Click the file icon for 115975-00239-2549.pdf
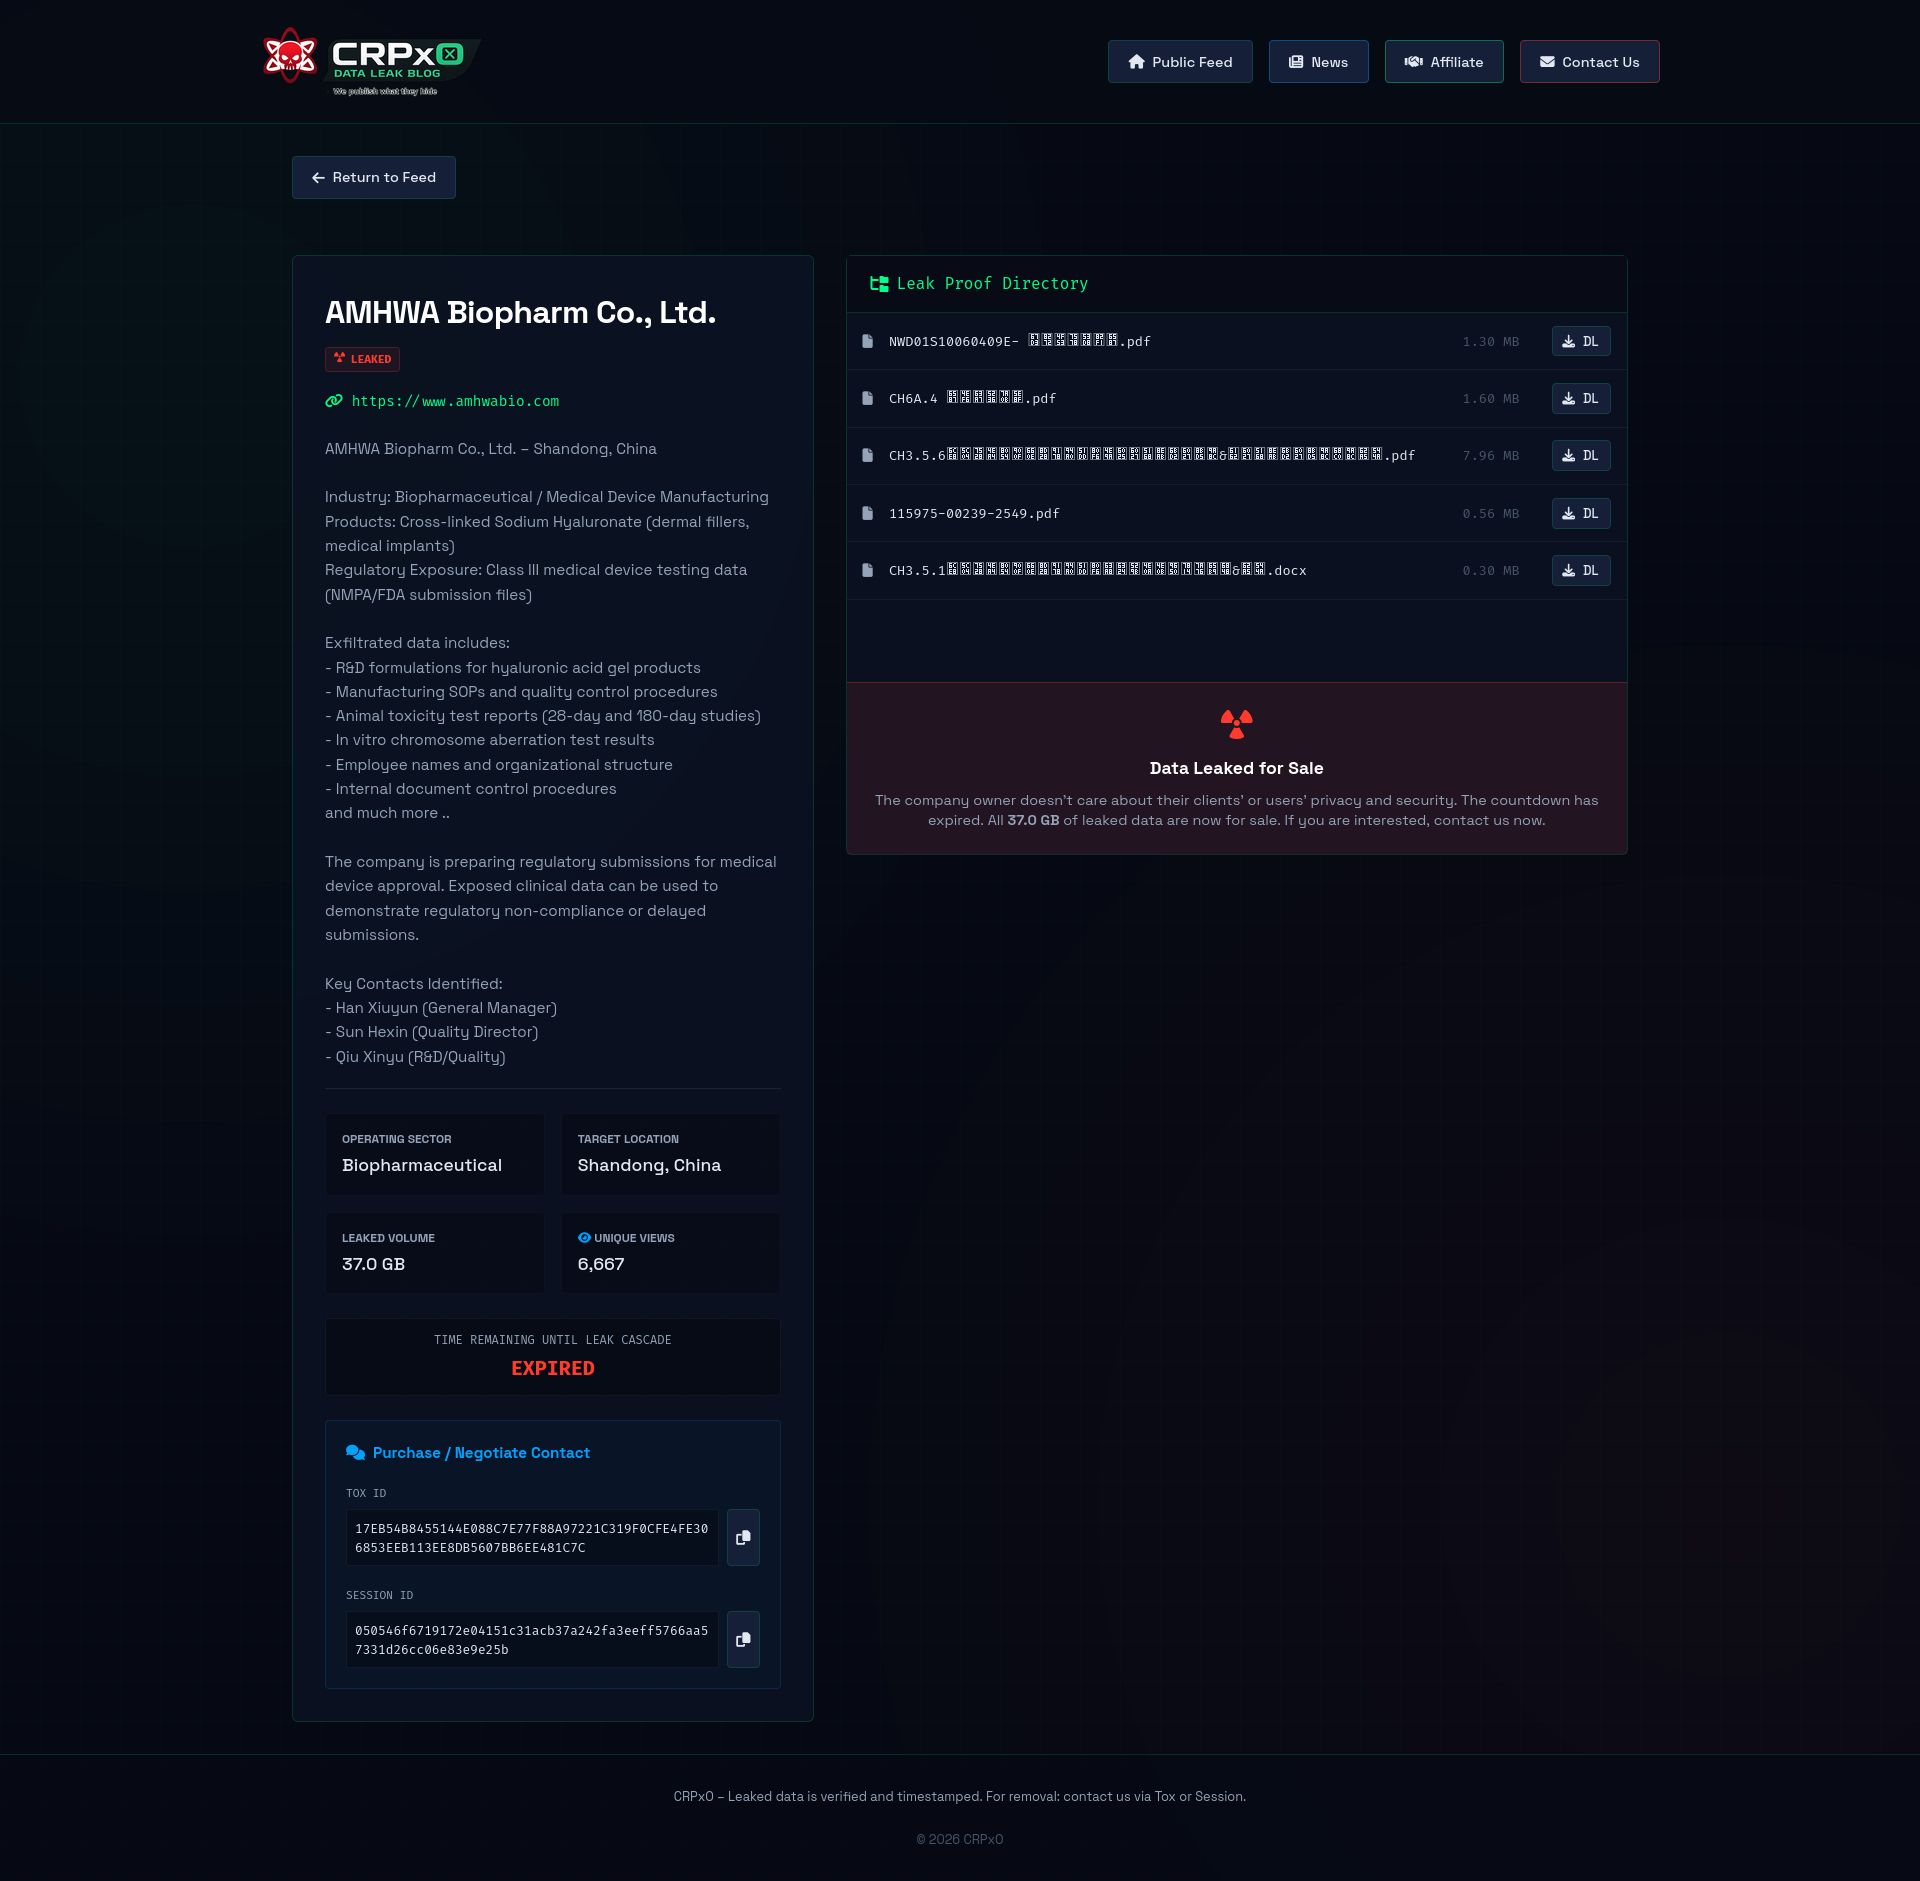Screen dimensions: 1920x1881 868,514
